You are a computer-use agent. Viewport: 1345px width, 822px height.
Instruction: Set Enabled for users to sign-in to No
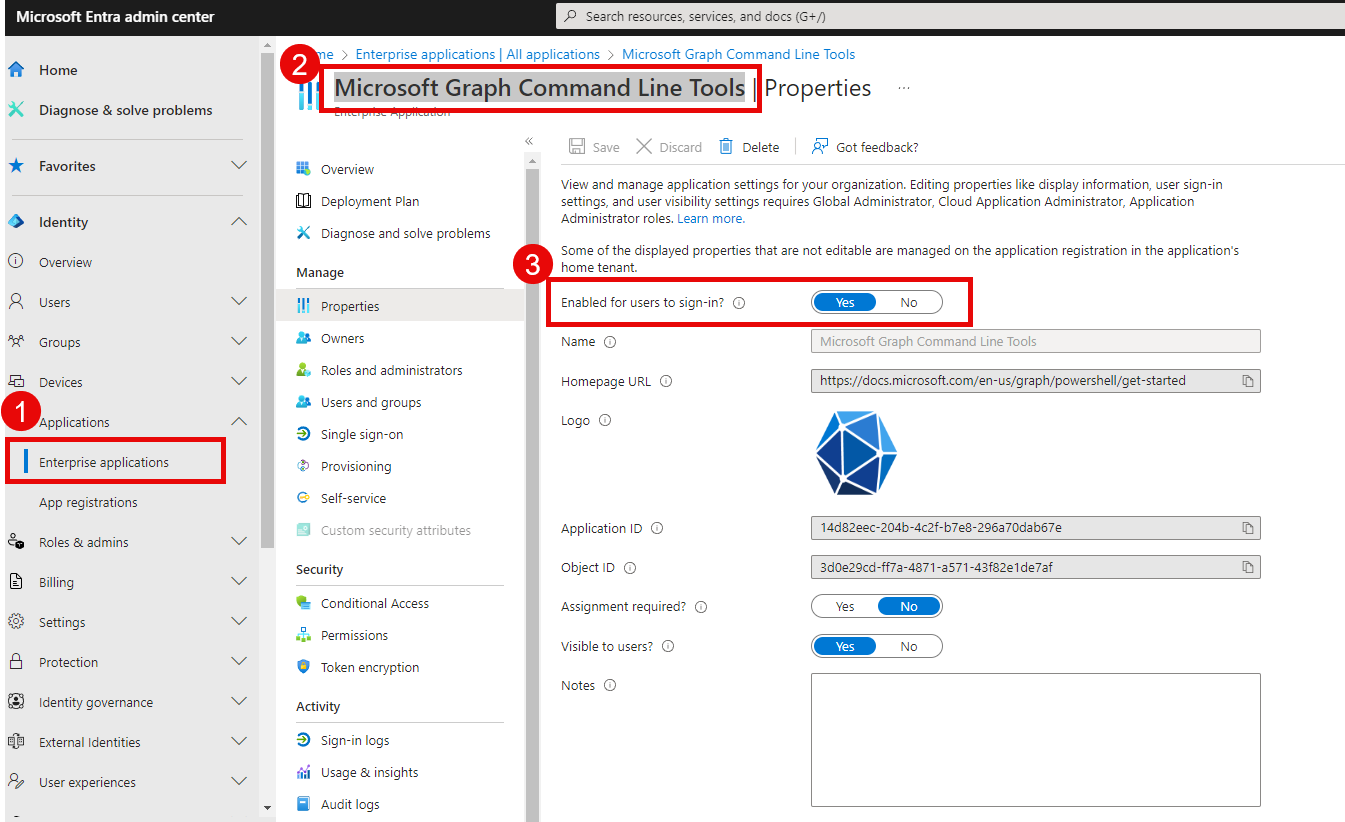coord(909,302)
